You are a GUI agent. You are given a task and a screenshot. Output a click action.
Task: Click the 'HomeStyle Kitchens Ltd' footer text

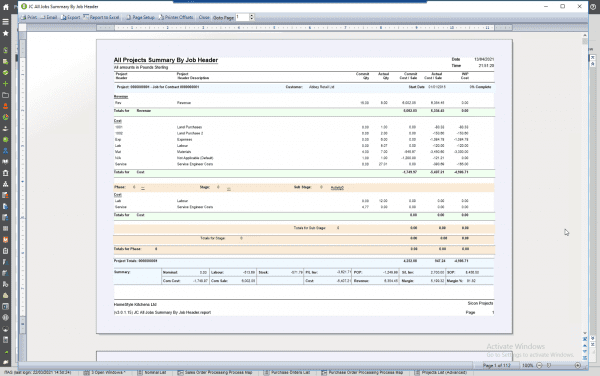click(135, 304)
